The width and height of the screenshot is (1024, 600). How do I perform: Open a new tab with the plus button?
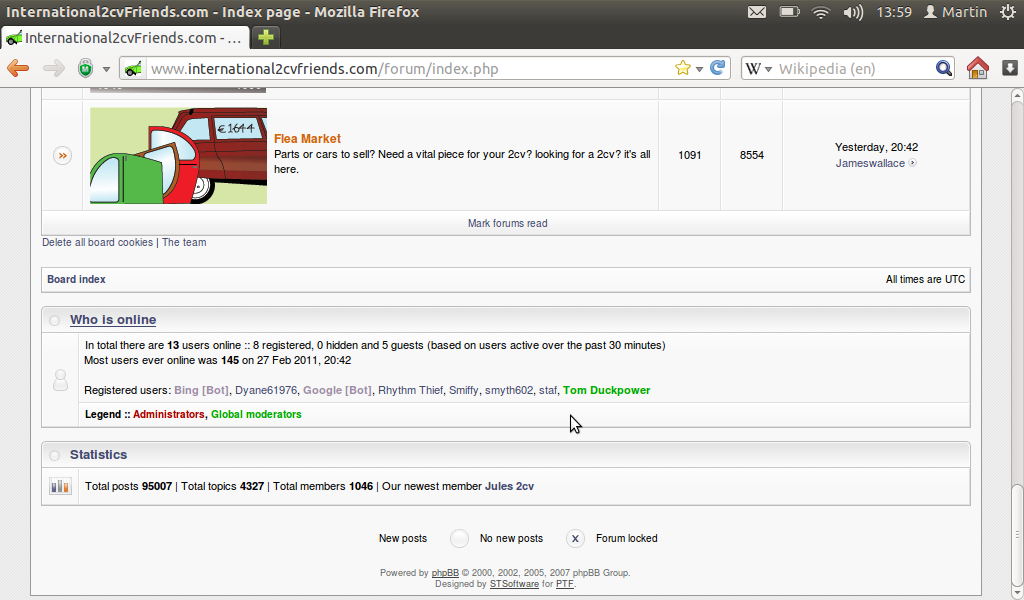point(266,37)
